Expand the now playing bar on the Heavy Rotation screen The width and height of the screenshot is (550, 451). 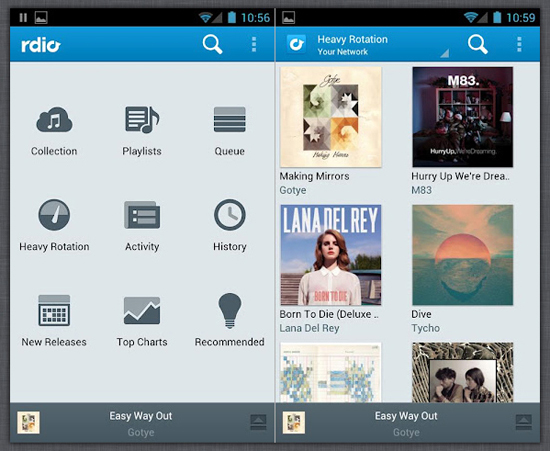pyautogui.click(x=524, y=422)
